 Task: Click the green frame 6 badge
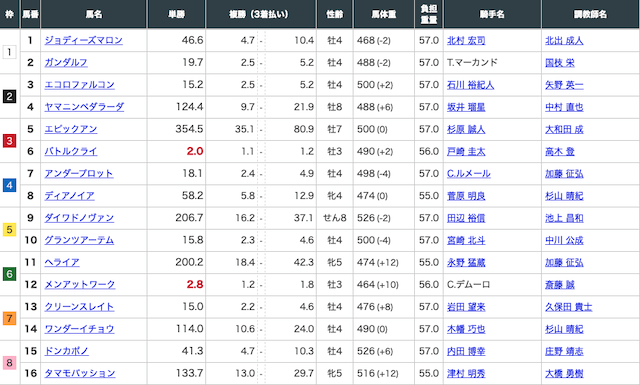[x=9, y=274]
